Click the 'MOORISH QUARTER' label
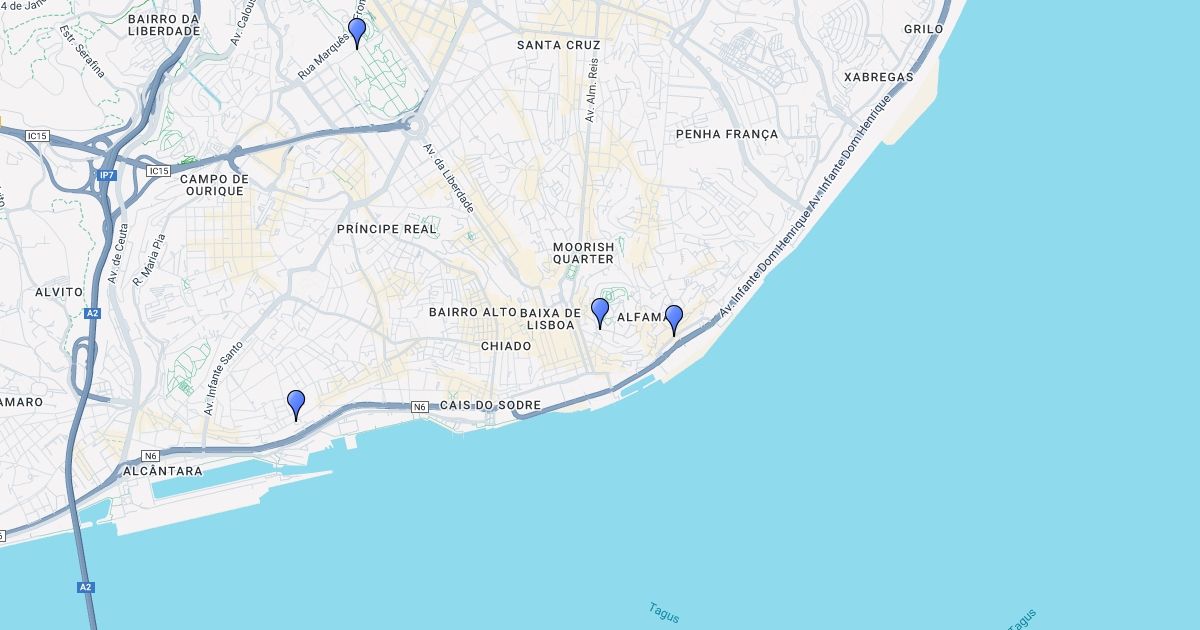 pyautogui.click(x=583, y=253)
